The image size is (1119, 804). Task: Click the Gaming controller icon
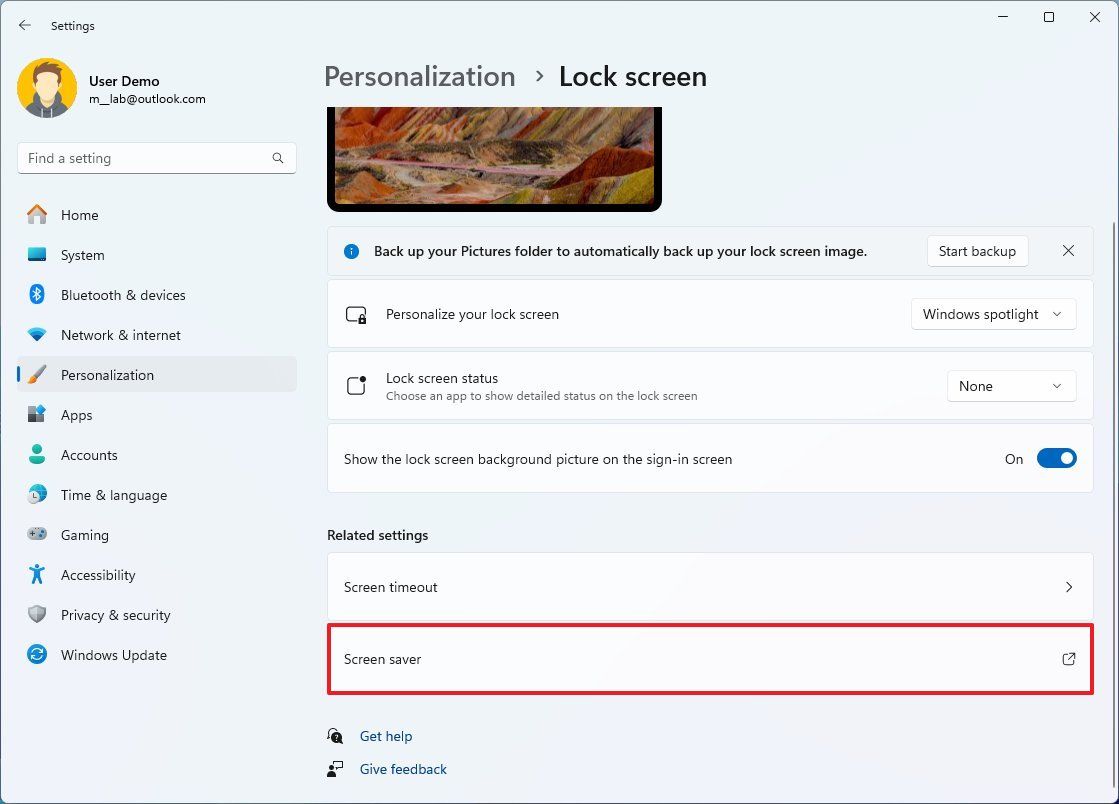pos(38,535)
